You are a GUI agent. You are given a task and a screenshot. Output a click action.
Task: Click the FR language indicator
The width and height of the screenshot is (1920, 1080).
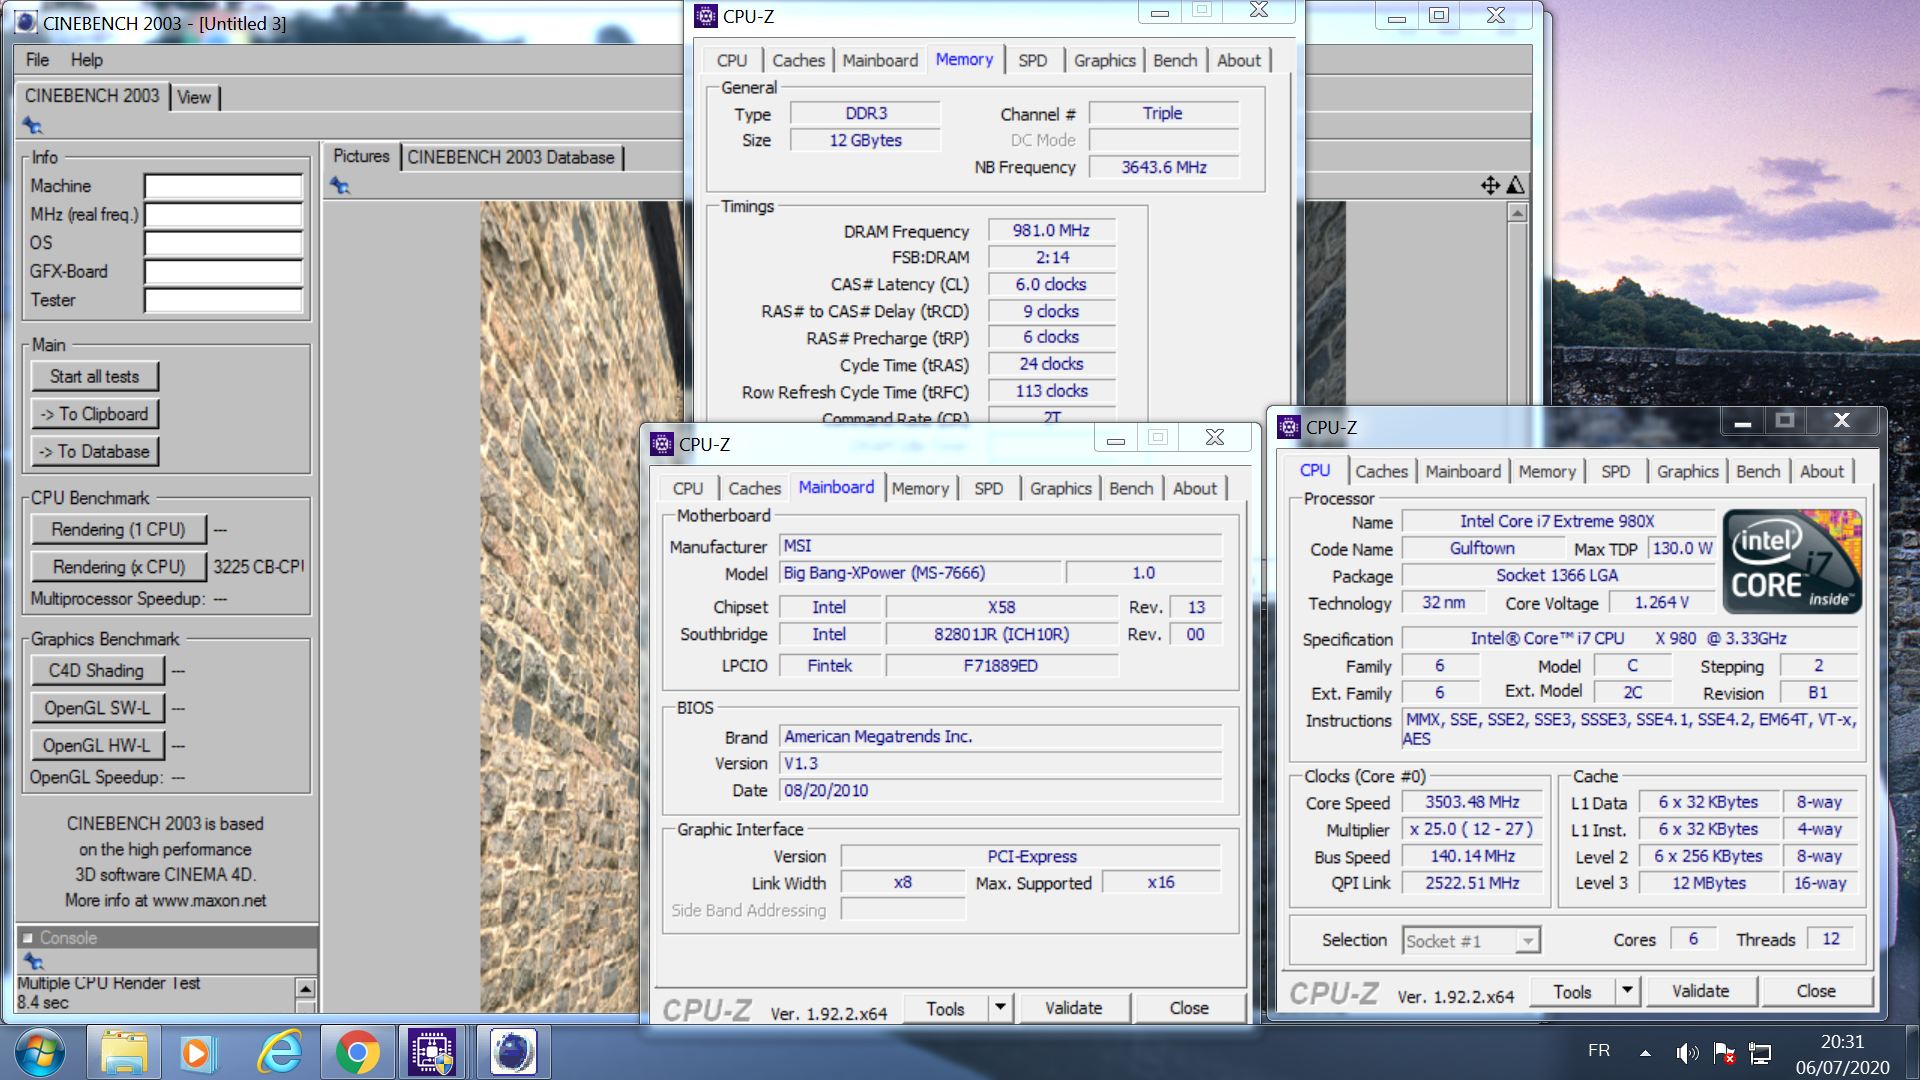tap(1598, 1050)
